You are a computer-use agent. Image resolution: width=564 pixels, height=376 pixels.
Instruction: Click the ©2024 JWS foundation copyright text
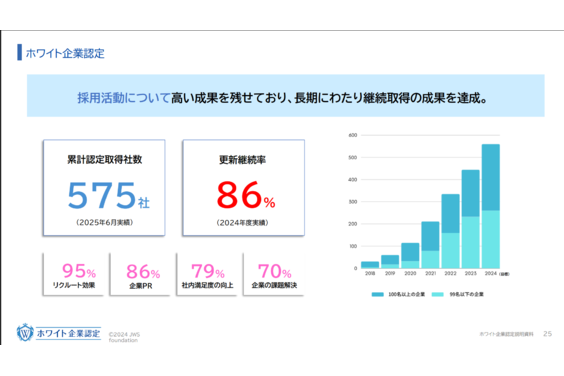pos(124,337)
